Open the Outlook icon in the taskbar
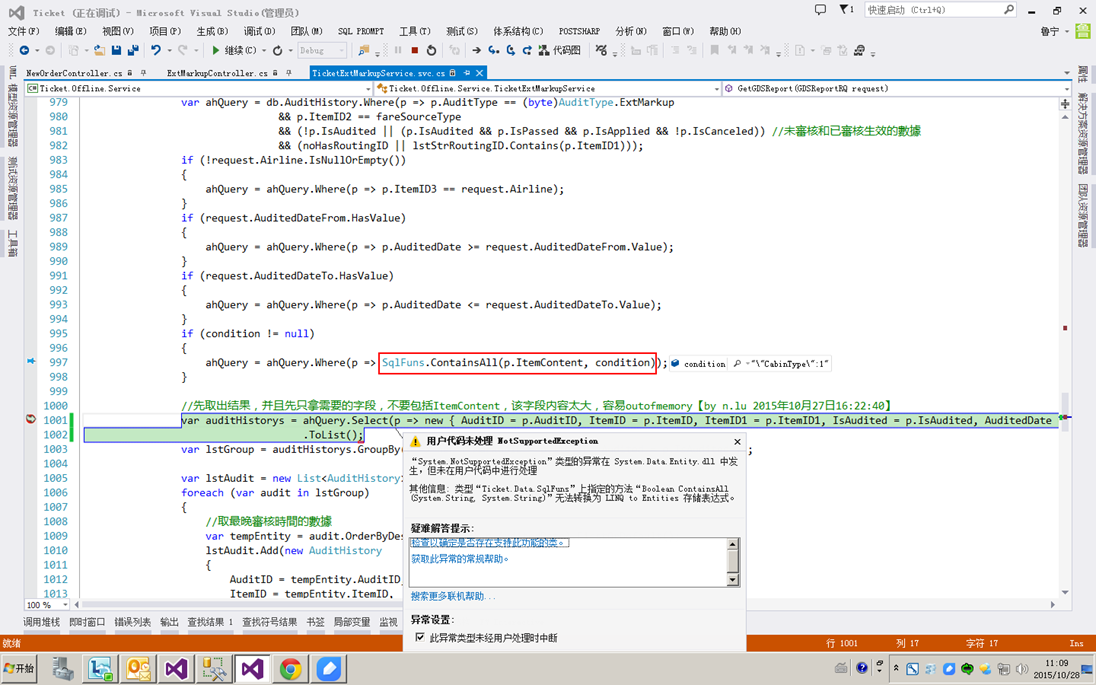This screenshot has height=685, width=1096. tap(138, 669)
